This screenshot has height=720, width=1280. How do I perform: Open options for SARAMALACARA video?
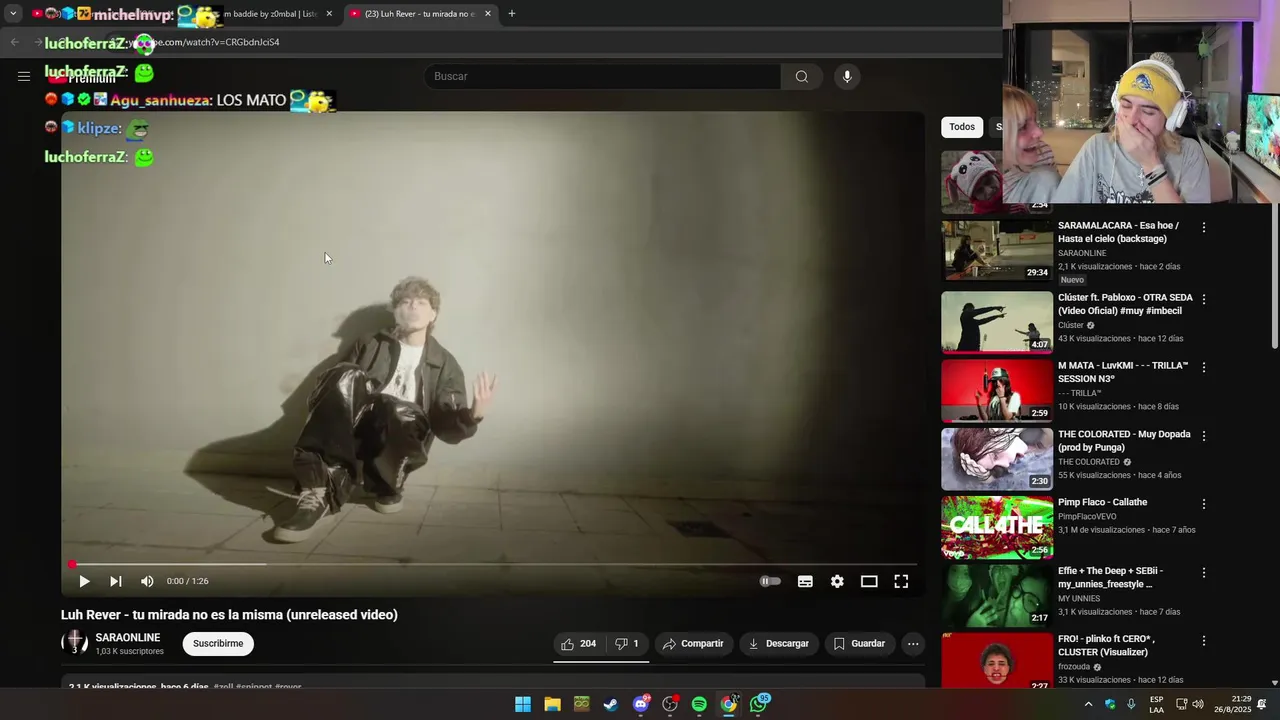[x=1204, y=228]
